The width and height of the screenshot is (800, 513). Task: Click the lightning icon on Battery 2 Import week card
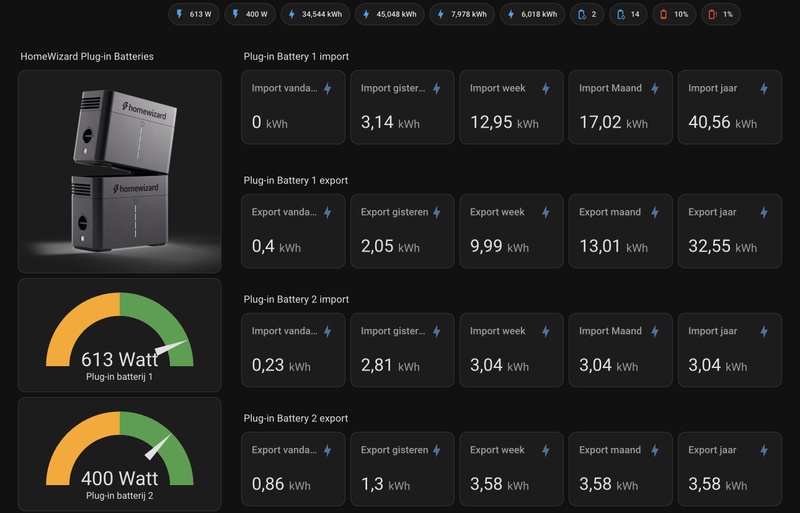546,332
